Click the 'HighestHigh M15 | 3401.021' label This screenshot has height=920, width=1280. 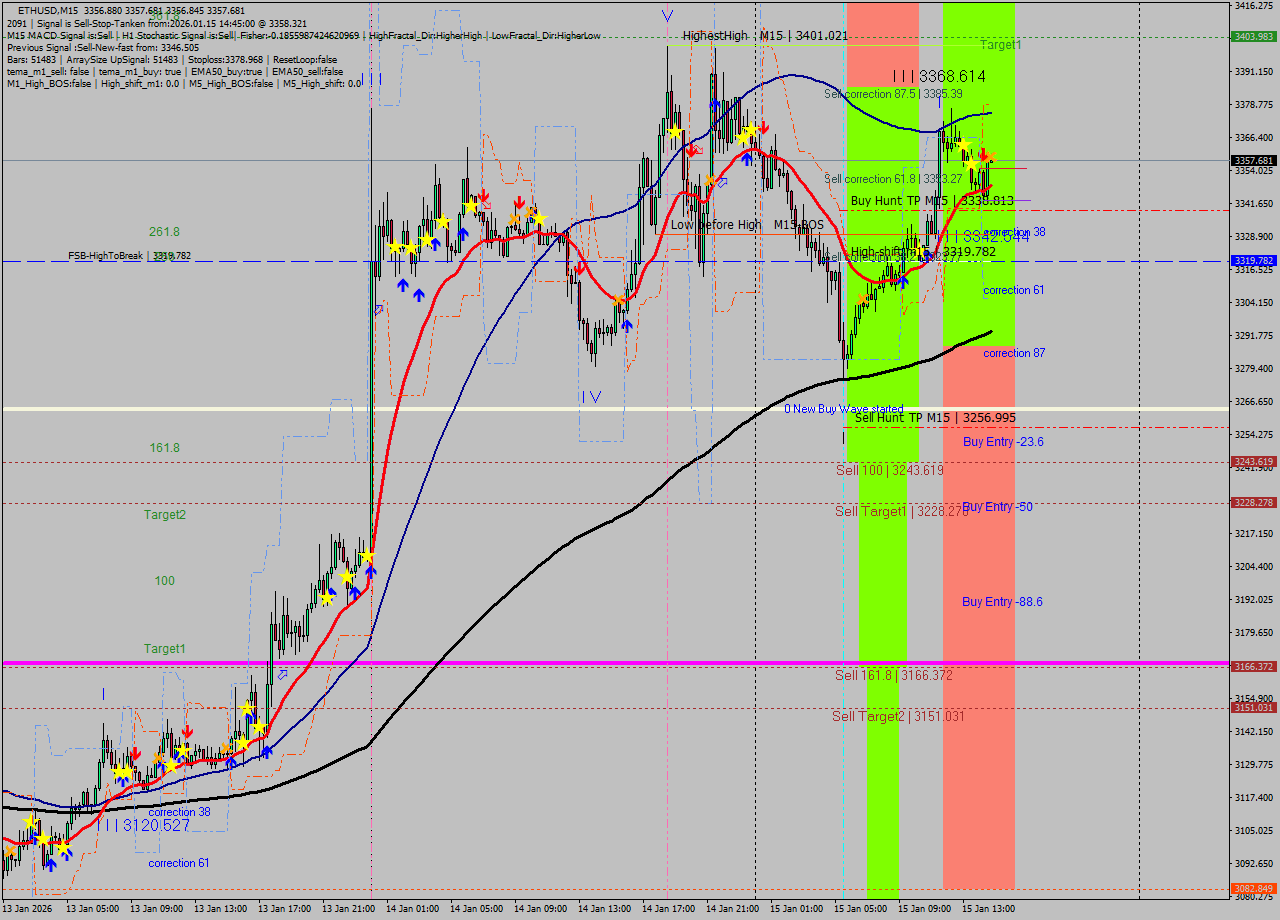coord(765,36)
